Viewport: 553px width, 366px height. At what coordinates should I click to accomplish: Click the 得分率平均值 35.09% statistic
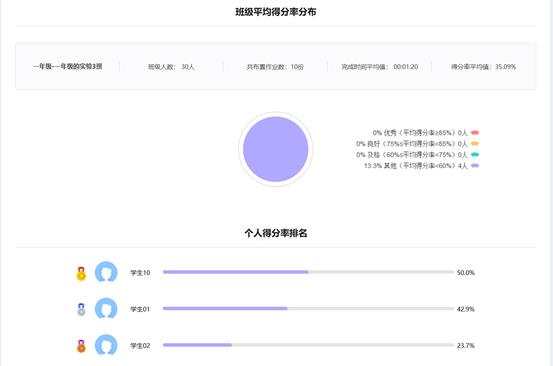484,67
